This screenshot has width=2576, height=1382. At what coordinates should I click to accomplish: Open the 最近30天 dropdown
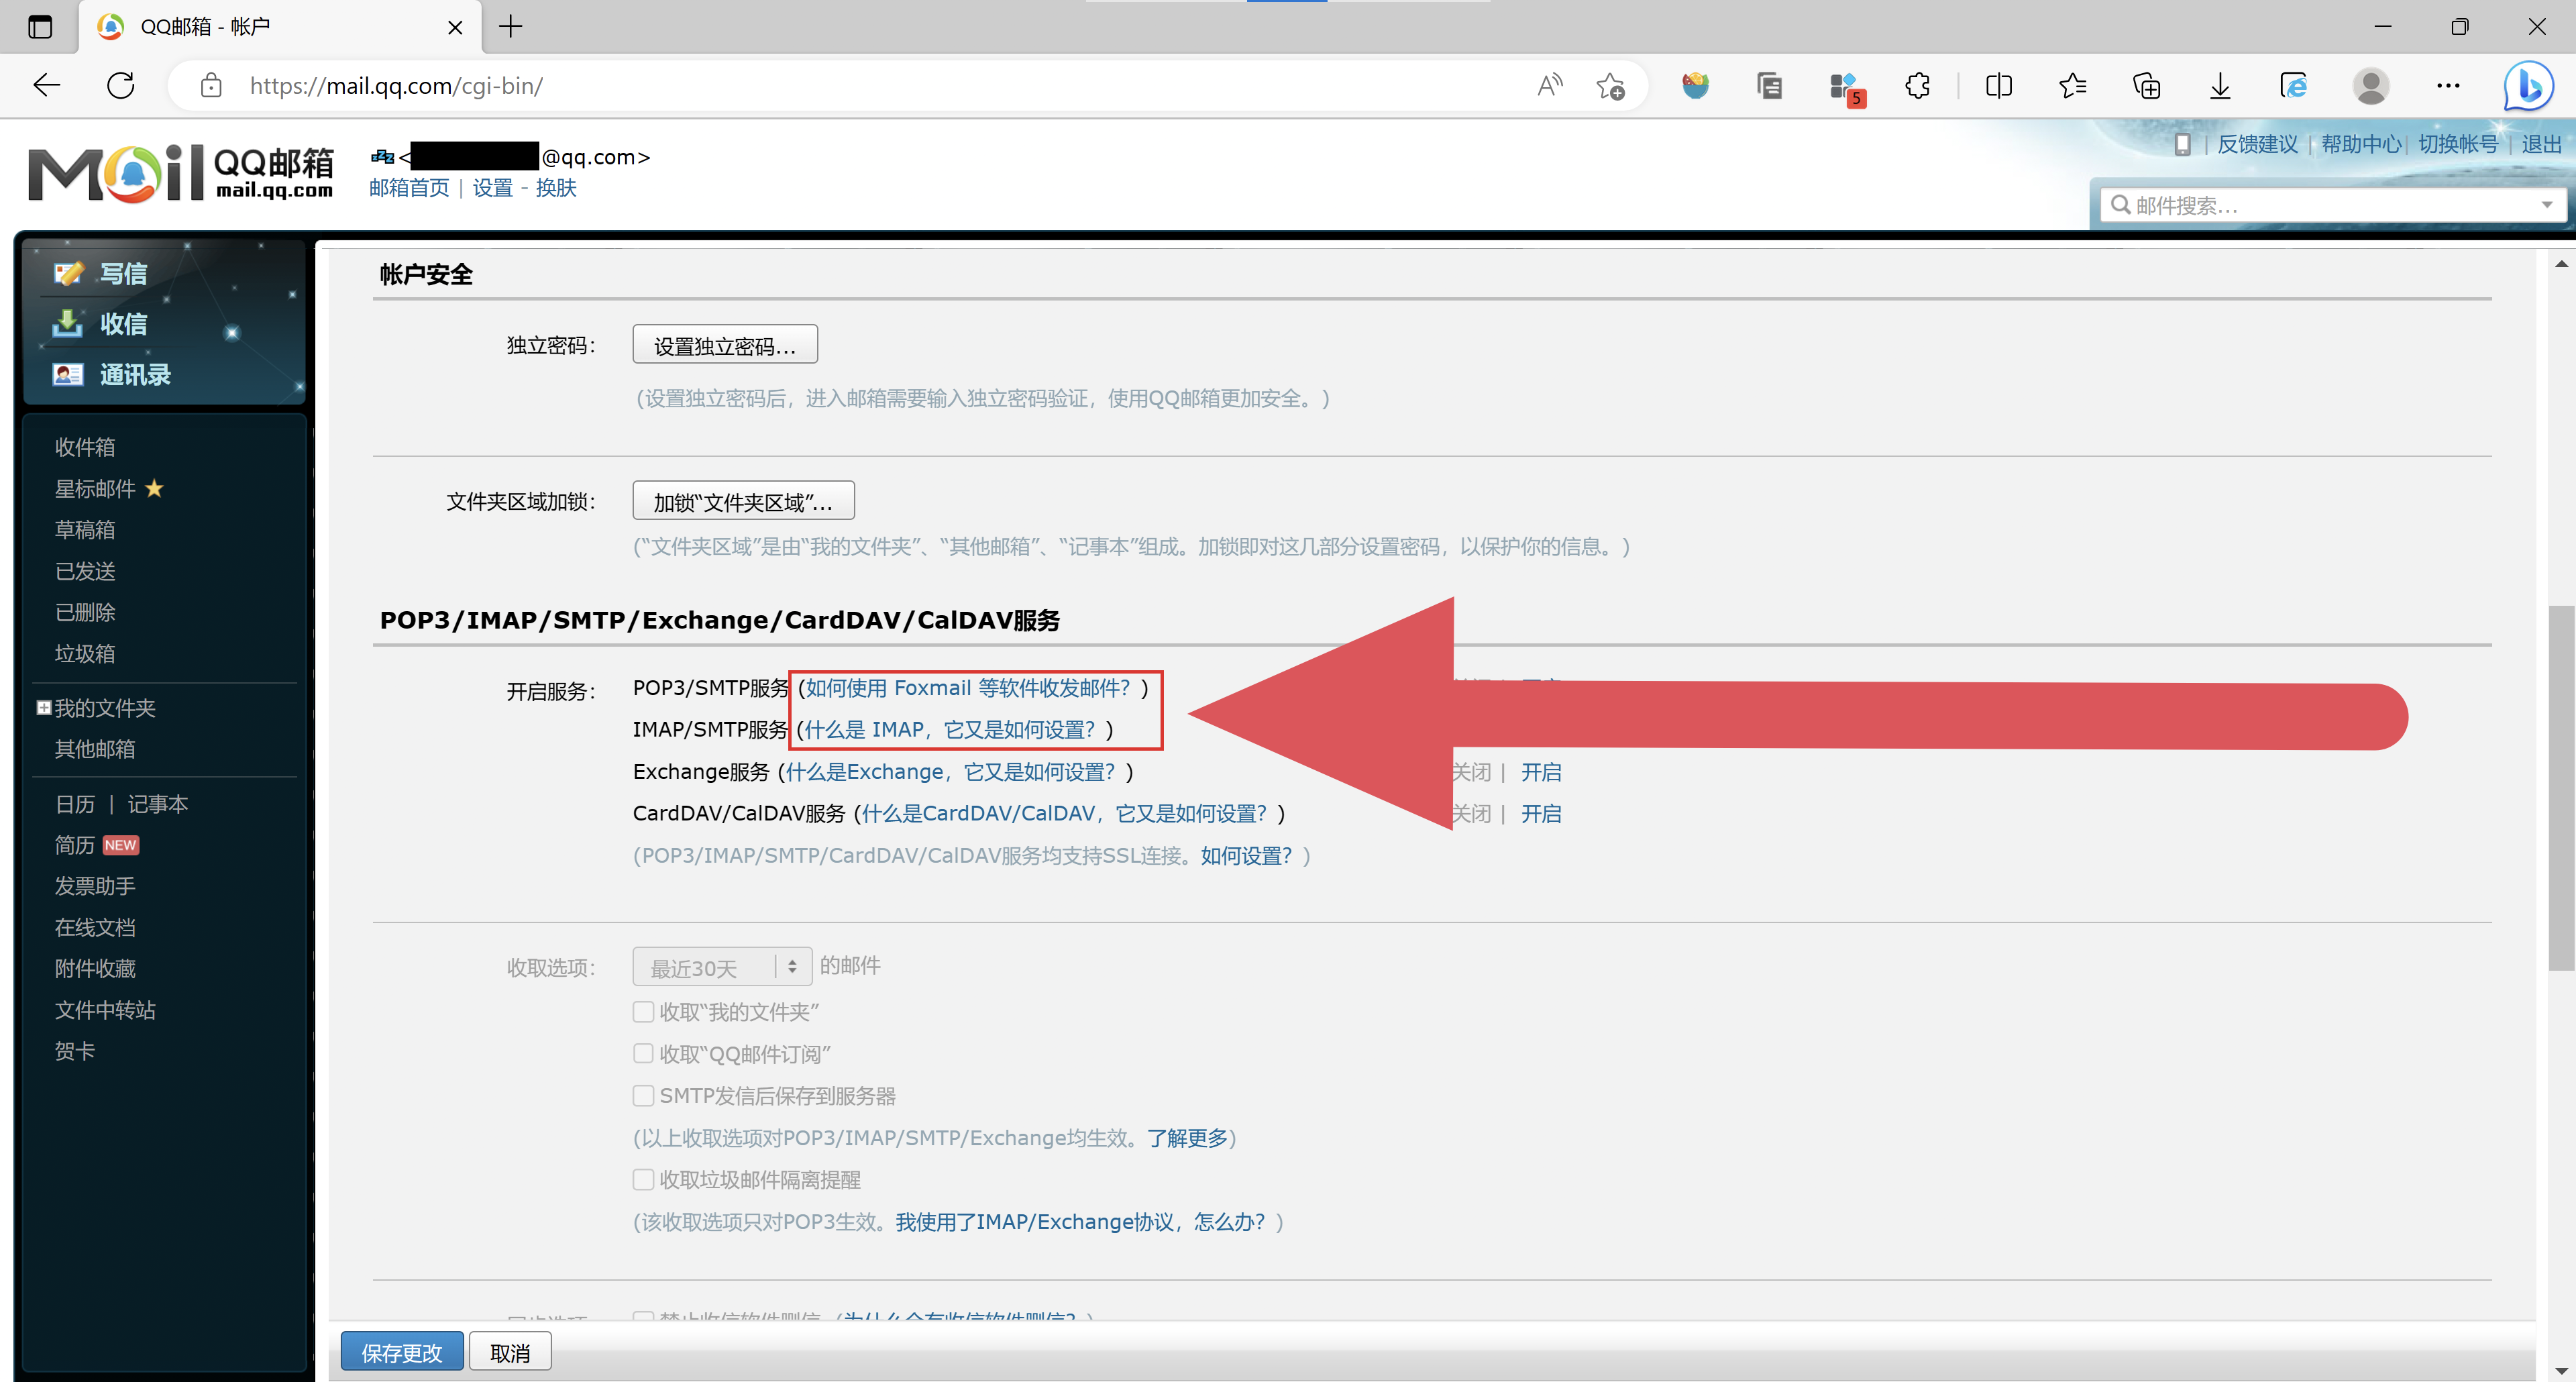click(x=721, y=967)
